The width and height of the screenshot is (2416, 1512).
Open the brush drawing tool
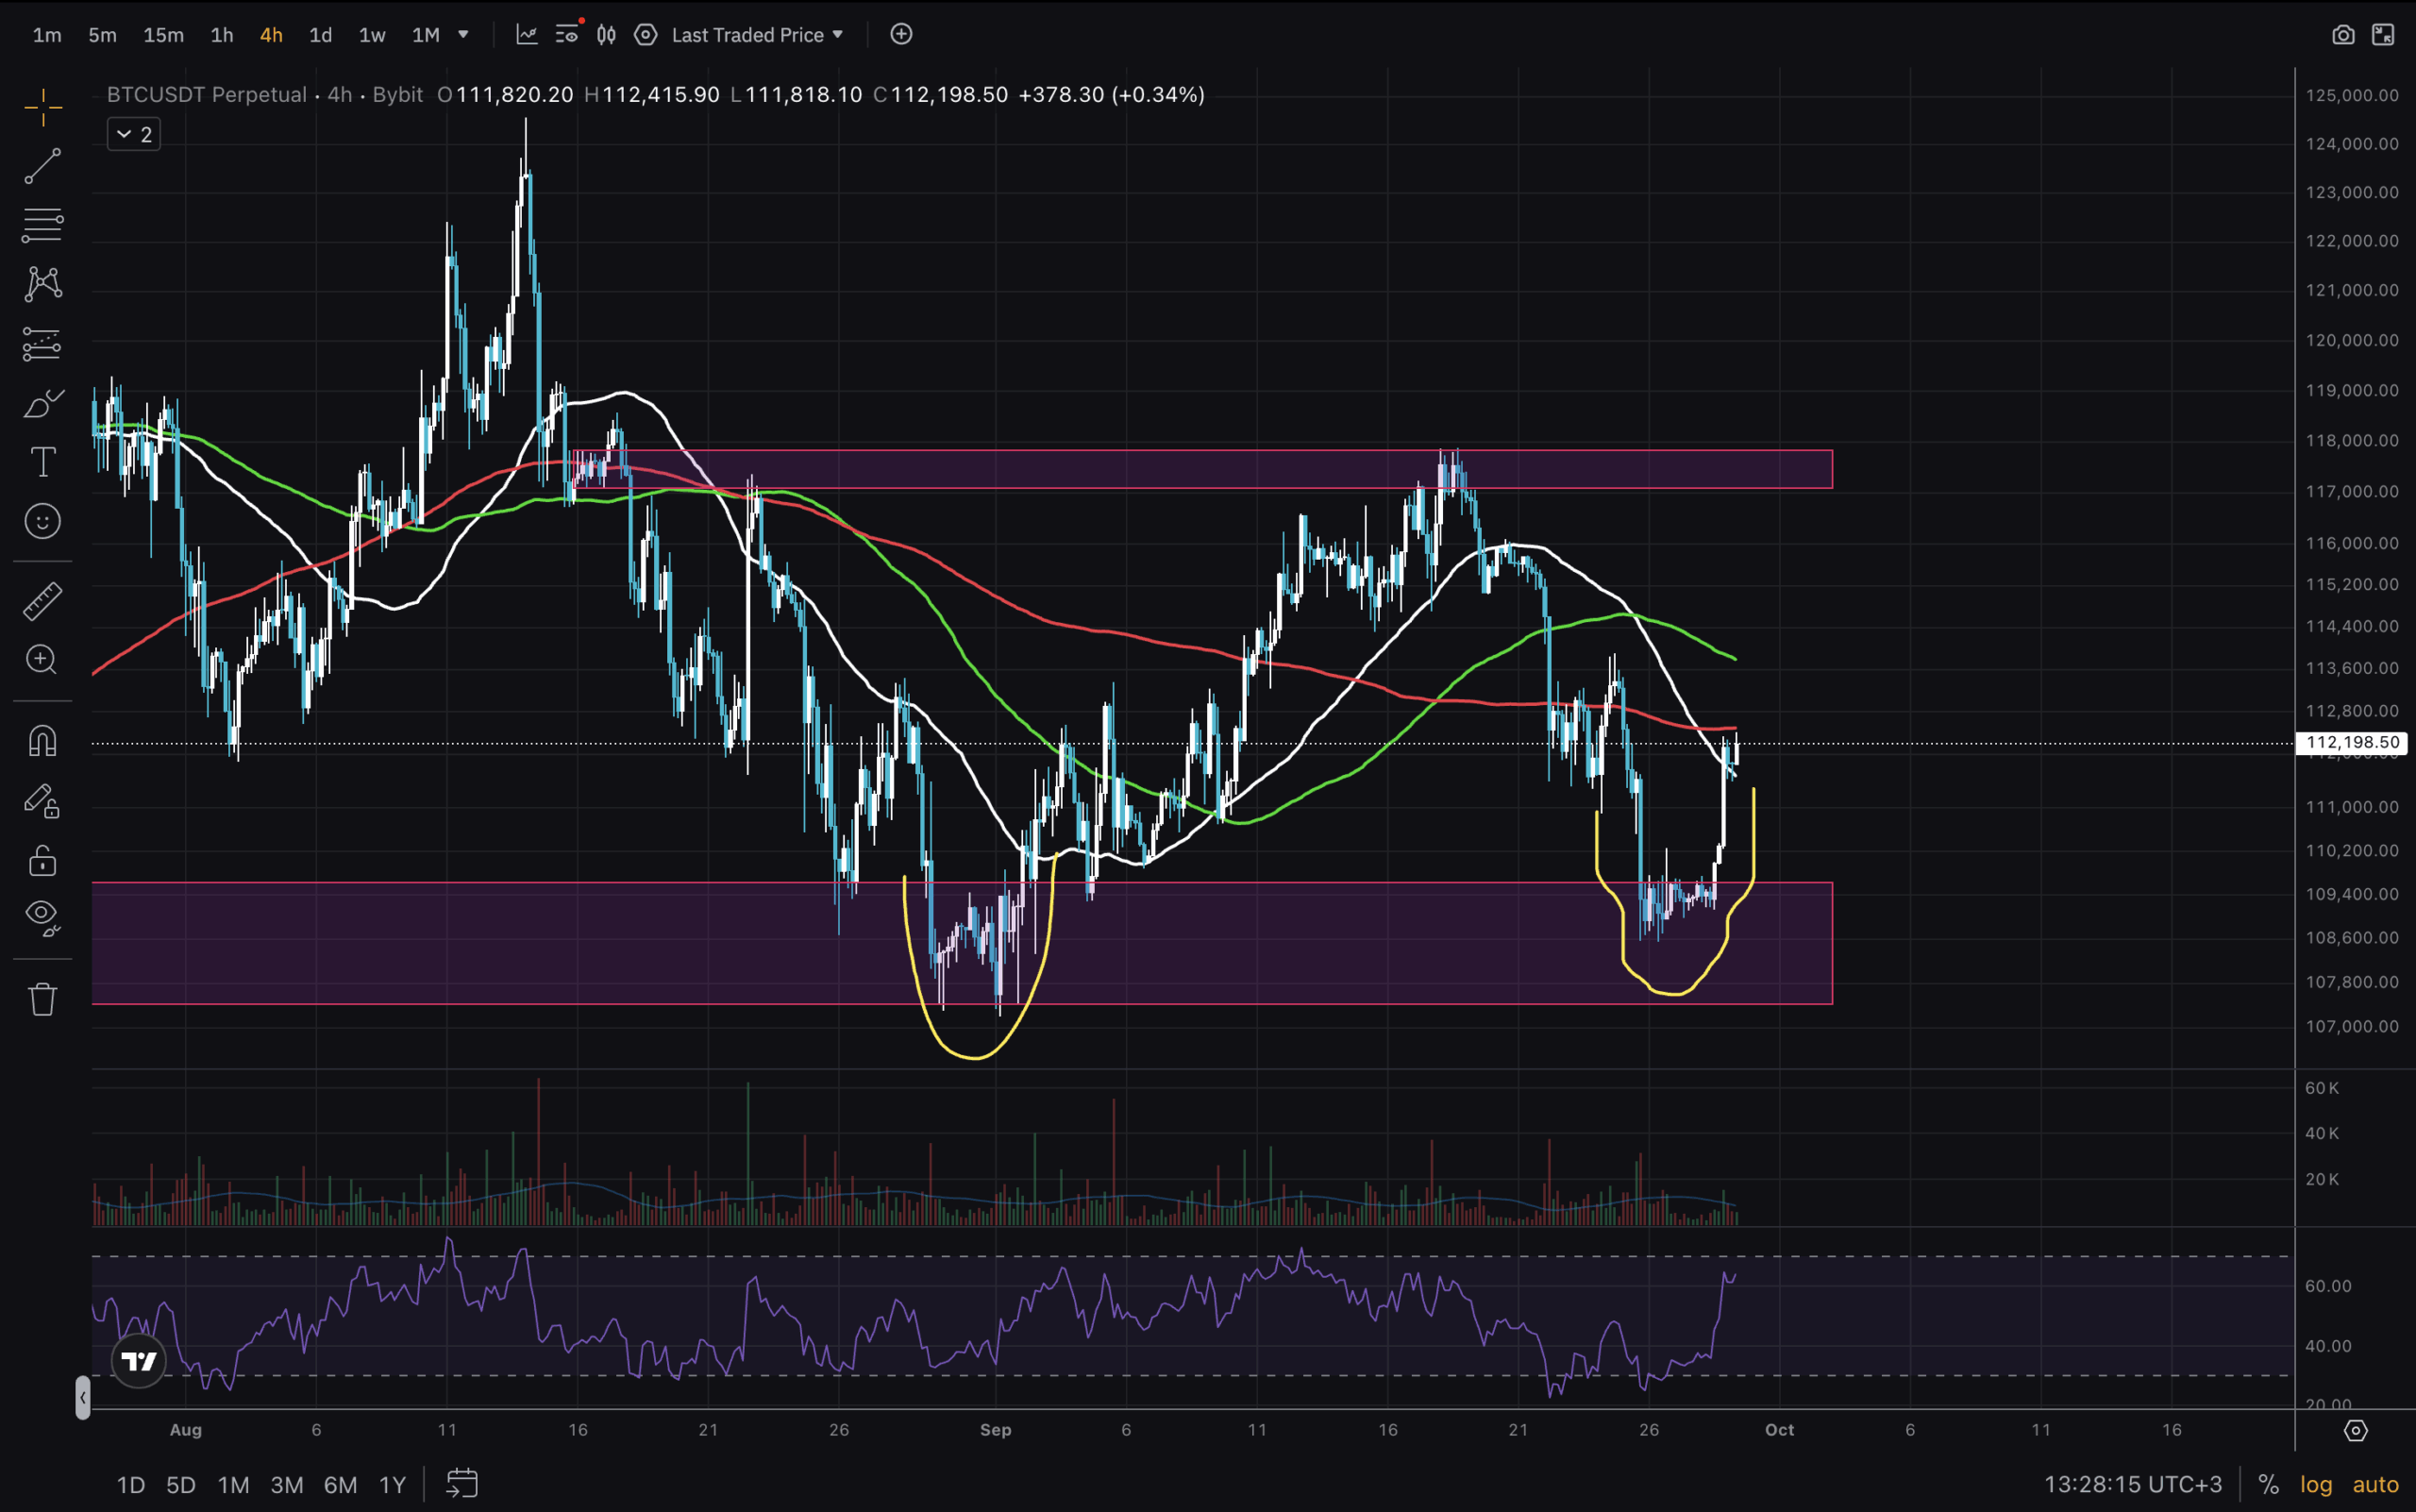pos(42,403)
